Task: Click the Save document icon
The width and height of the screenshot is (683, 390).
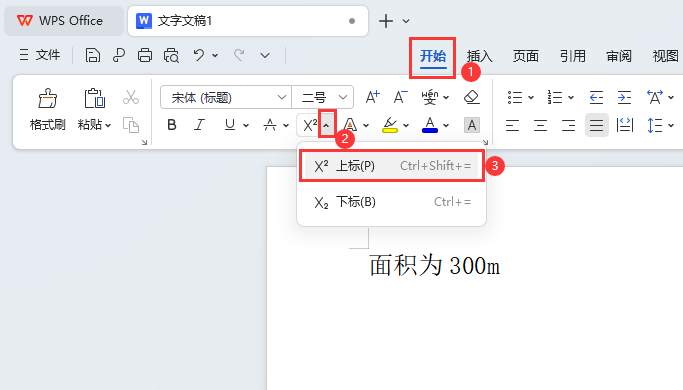Action: [x=92, y=55]
